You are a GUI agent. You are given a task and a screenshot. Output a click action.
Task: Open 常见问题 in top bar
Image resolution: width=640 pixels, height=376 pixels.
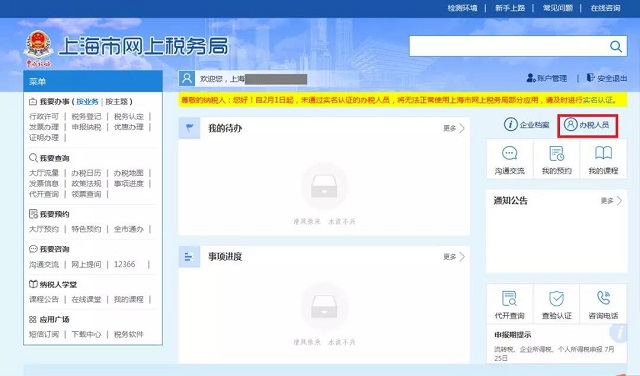point(558,8)
